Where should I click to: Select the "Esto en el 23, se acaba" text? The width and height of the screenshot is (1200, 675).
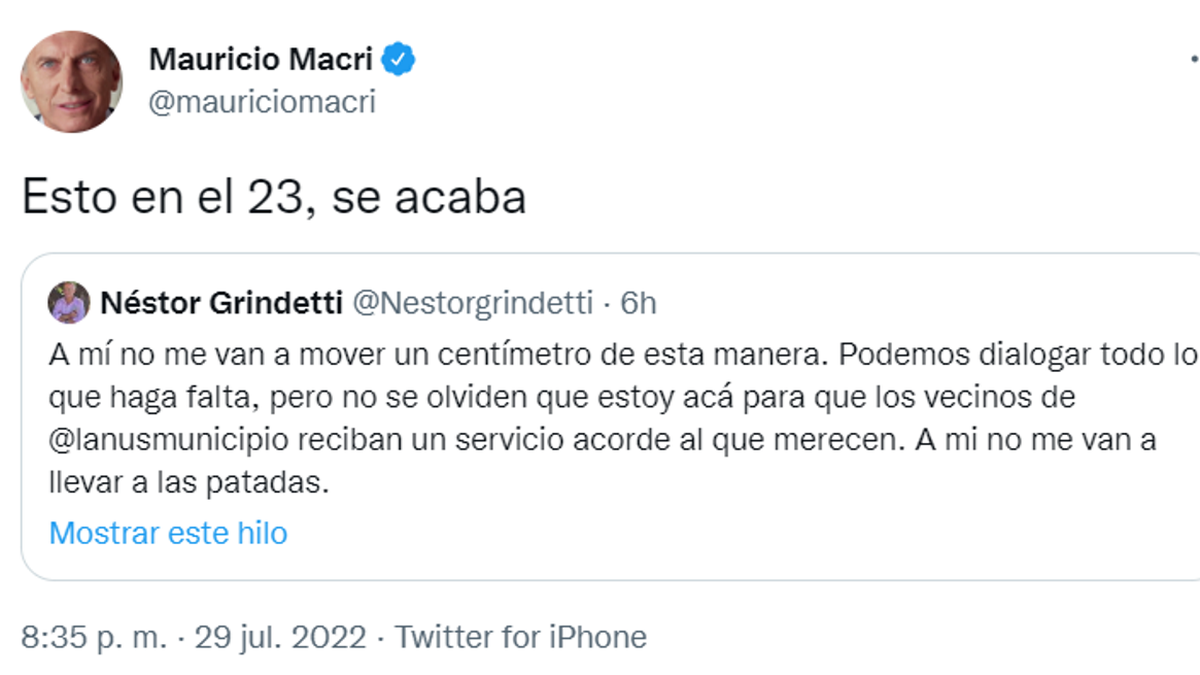tap(274, 198)
